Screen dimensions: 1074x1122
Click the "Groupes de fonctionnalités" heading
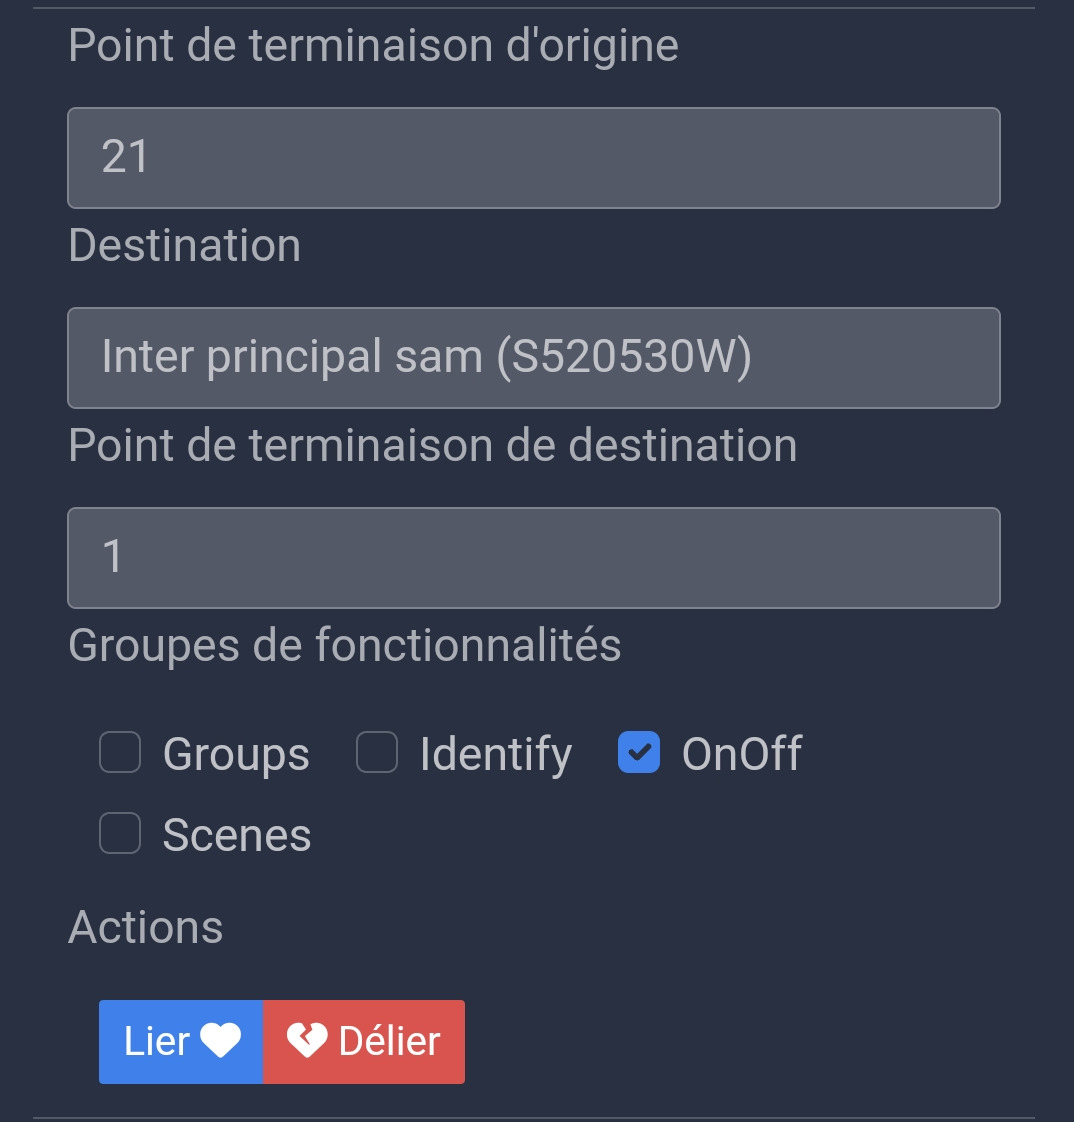click(x=345, y=645)
